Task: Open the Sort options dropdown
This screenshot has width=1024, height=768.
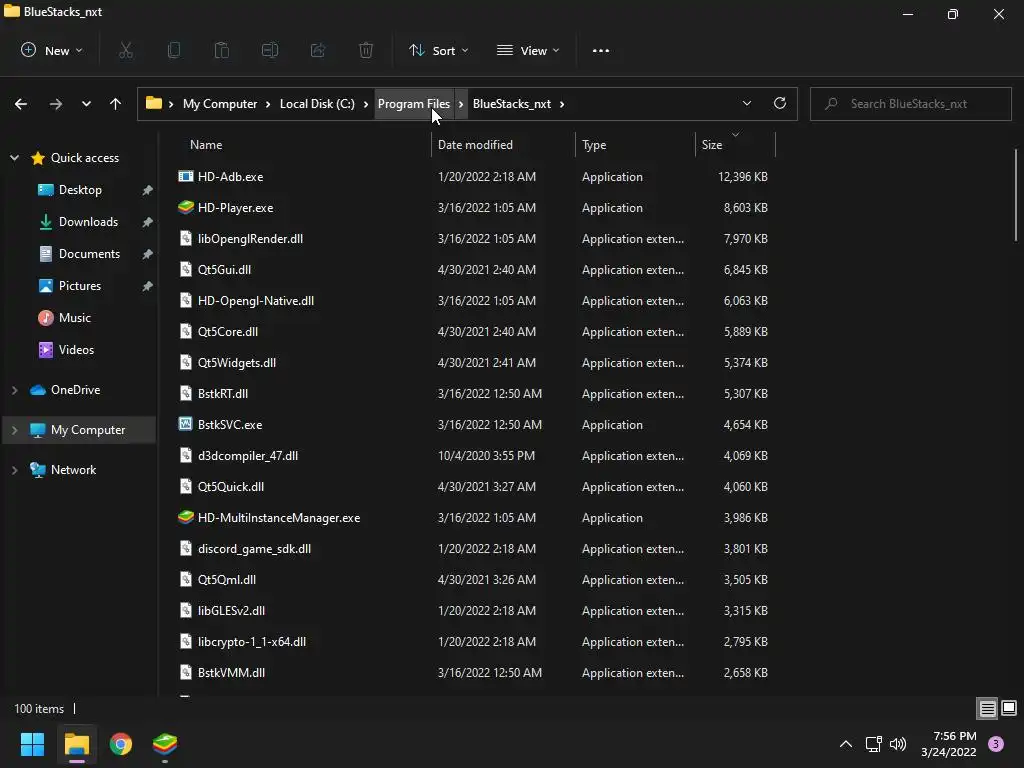Action: (x=439, y=50)
